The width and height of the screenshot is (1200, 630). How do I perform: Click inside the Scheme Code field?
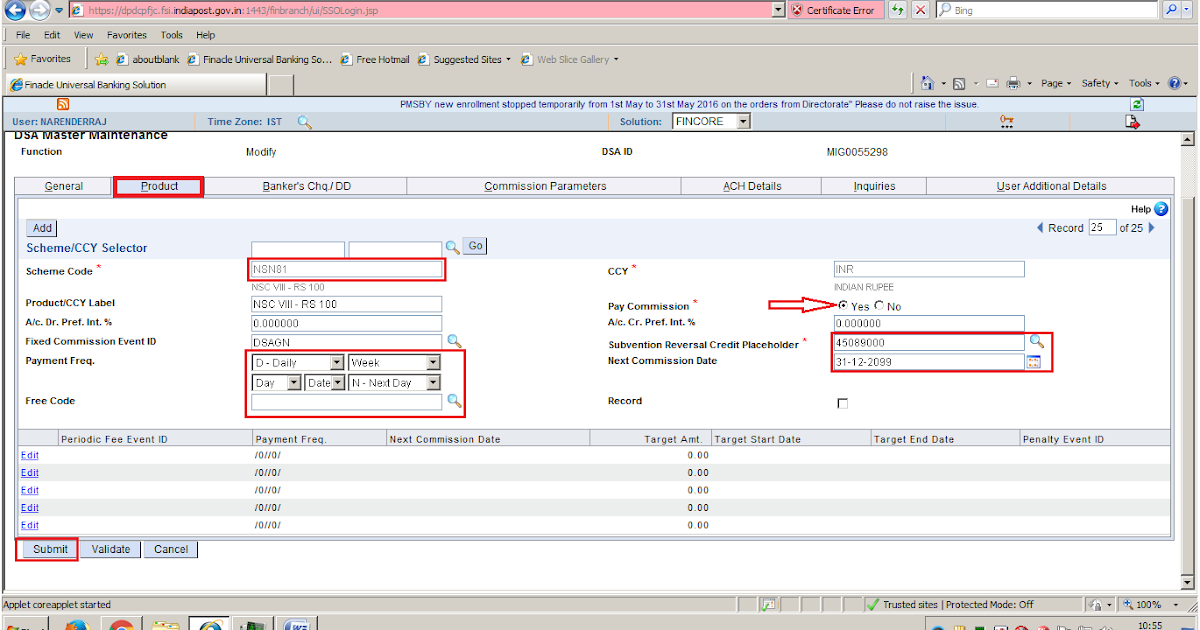click(x=345, y=268)
